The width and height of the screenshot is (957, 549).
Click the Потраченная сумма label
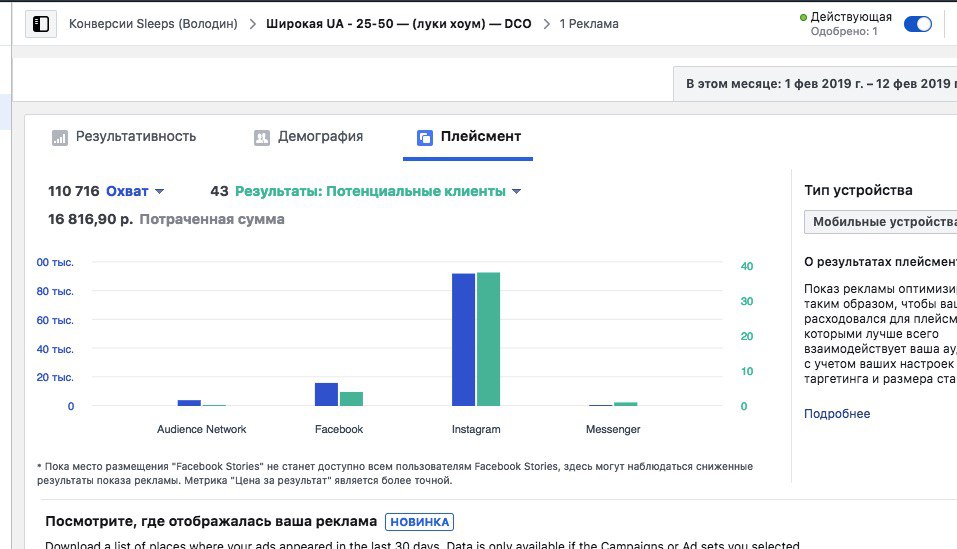[212, 219]
